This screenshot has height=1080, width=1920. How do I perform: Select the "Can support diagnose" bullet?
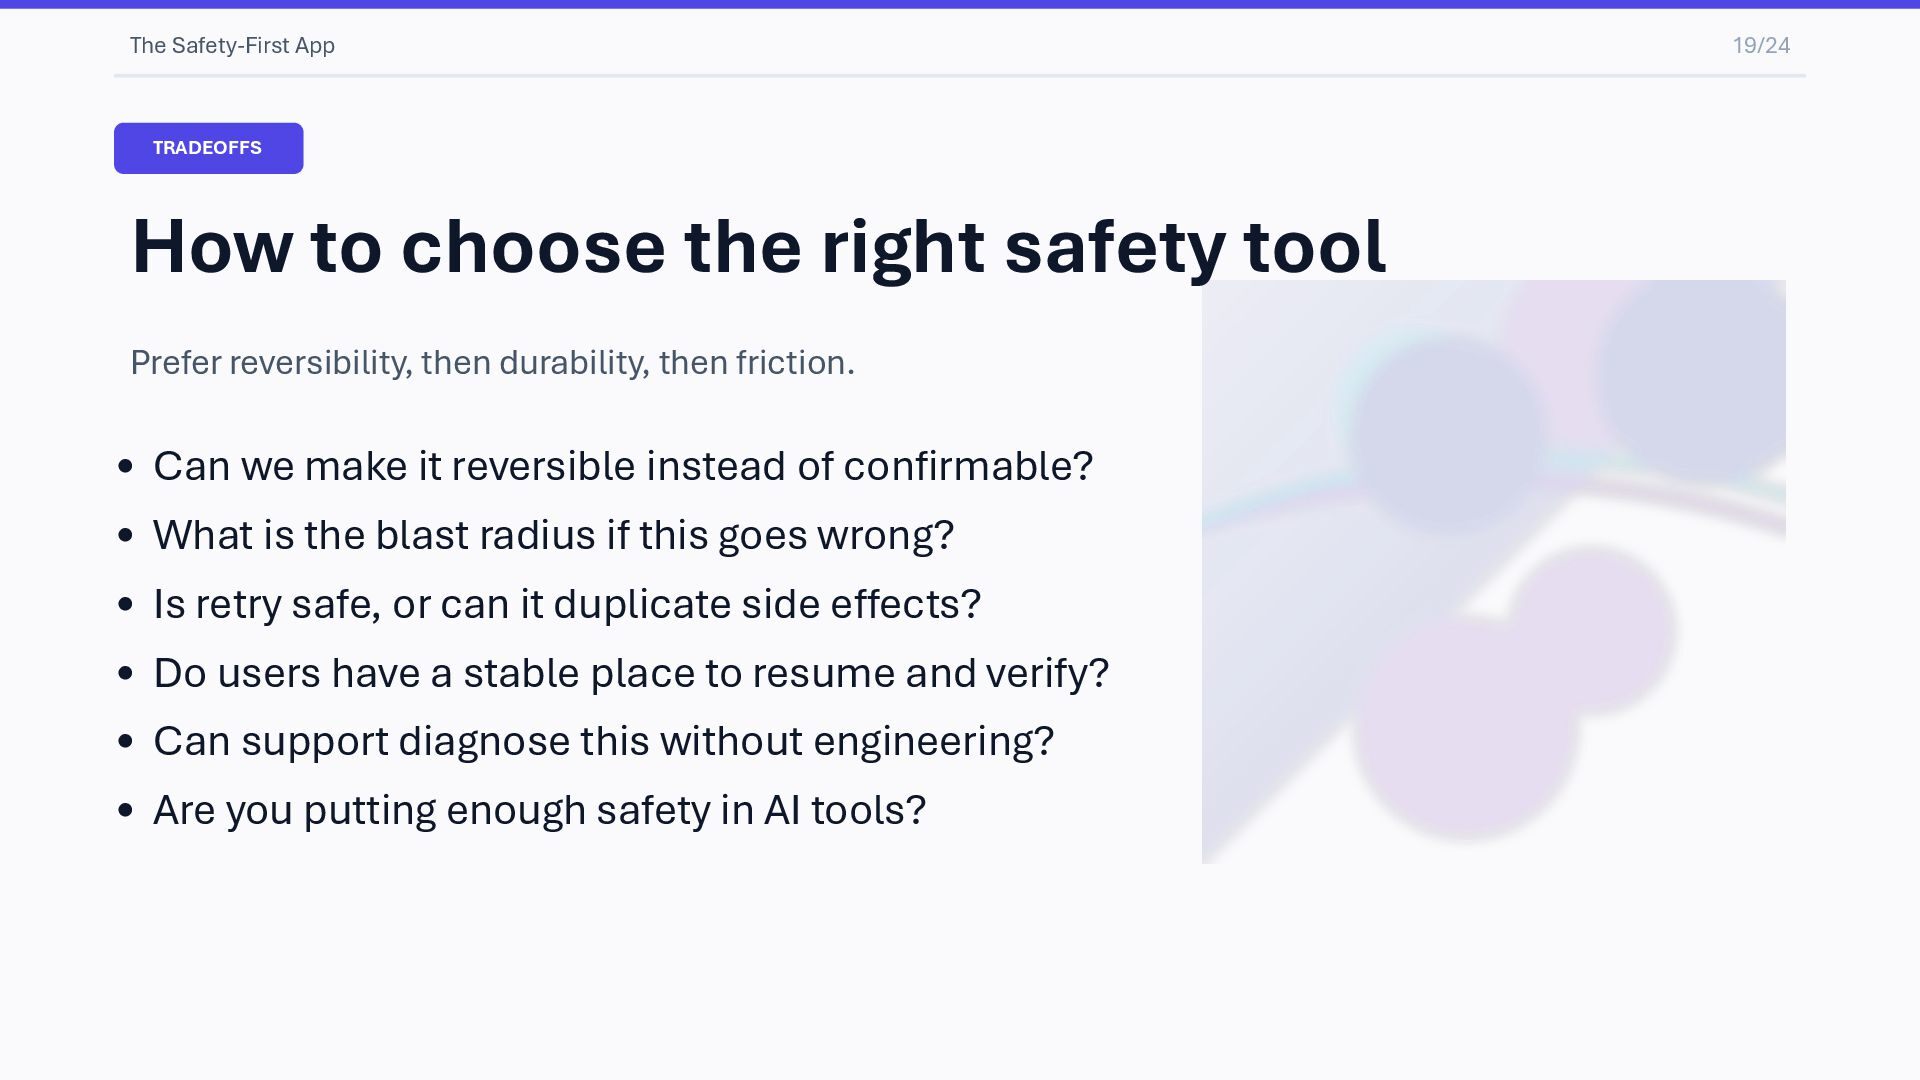click(603, 741)
